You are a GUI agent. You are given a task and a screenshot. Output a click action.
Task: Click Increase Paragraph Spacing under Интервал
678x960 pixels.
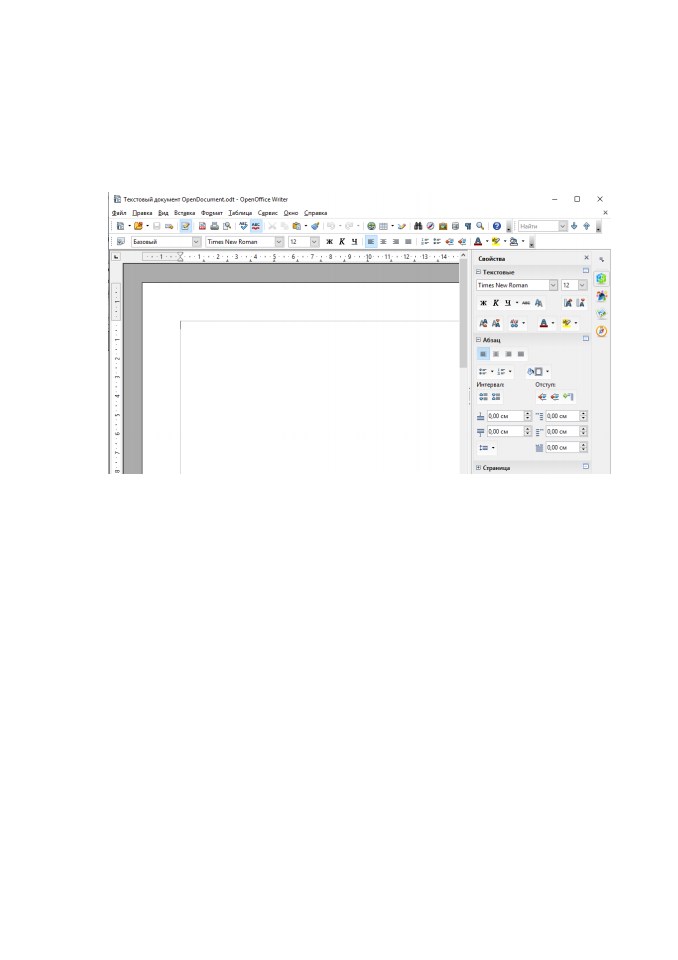tap(483, 397)
